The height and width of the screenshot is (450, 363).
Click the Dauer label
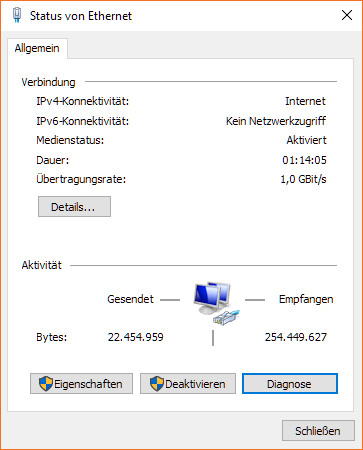(53, 160)
